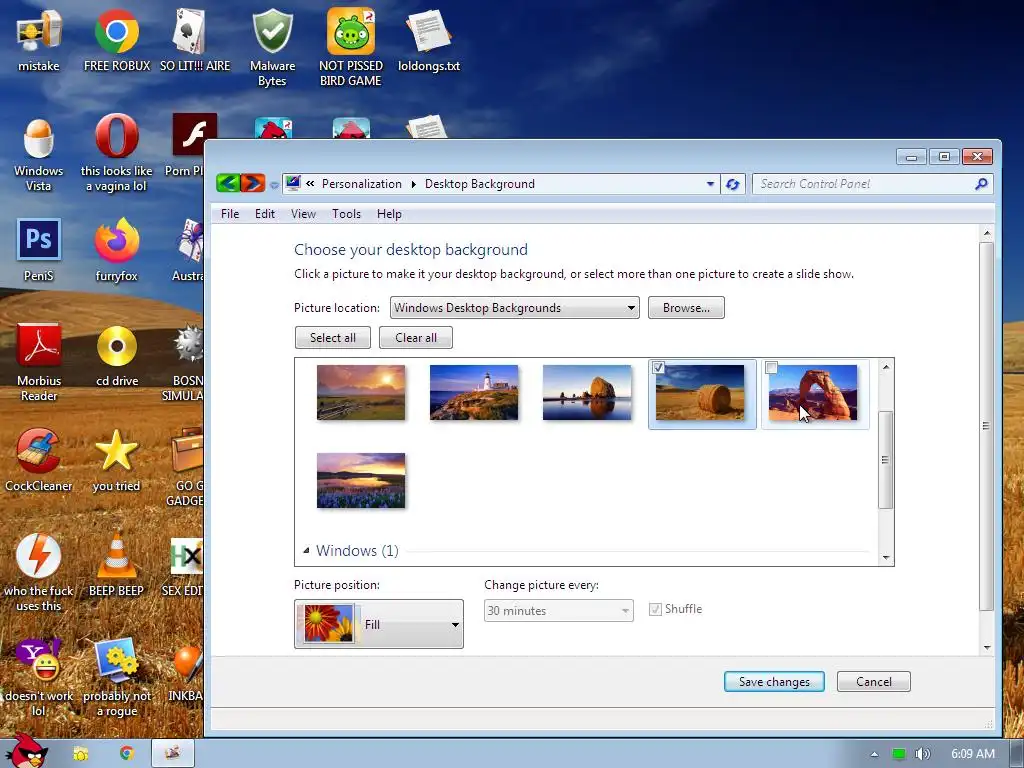1024x768 pixels.
Task: Open the arrow between Personalization and Desktop Background
Action: coord(413,184)
